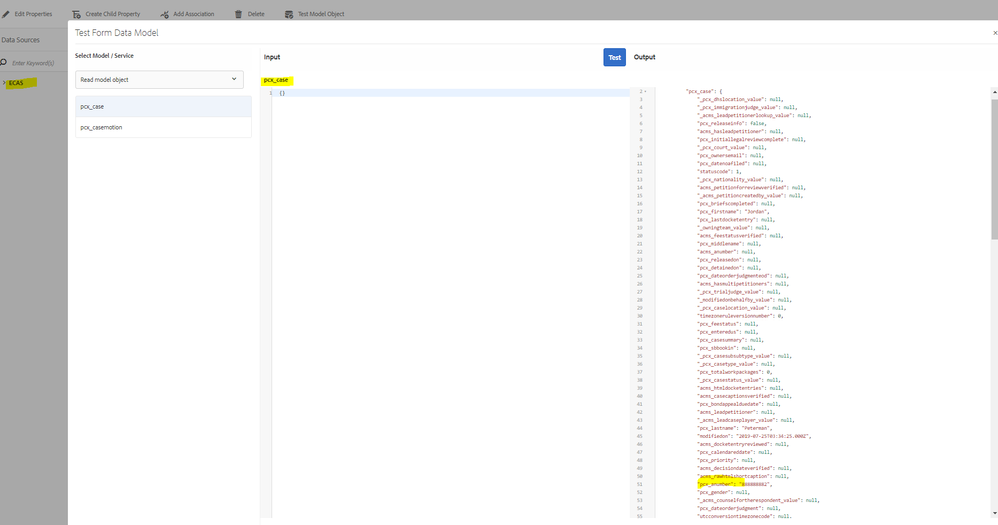Open the Read model object dropdown

click(159, 80)
